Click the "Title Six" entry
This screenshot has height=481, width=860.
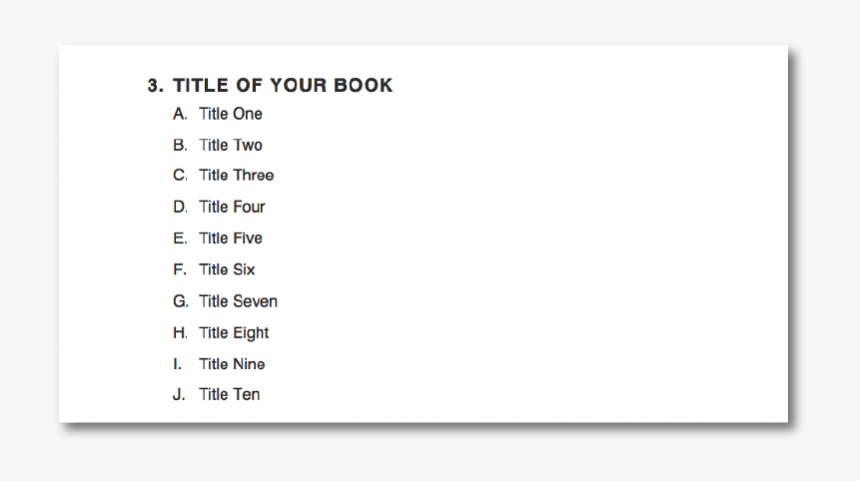pos(227,269)
